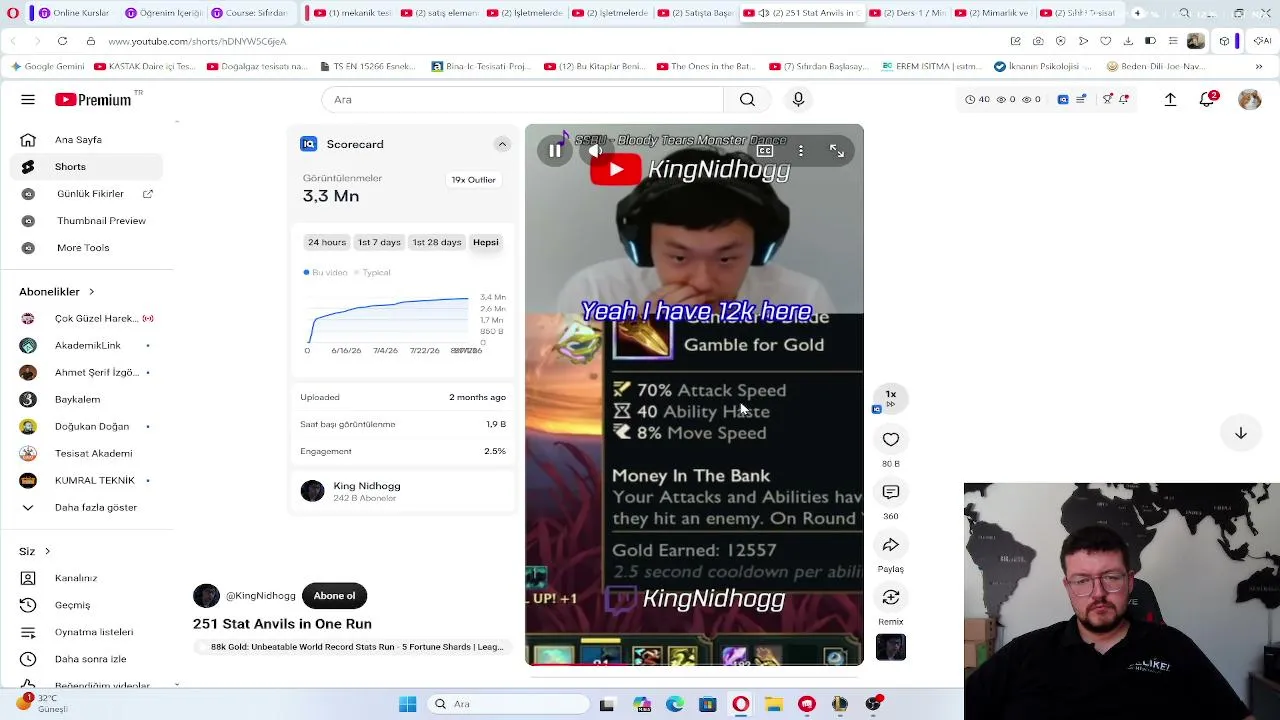Image resolution: width=1280 pixels, height=720 pixels.
Task: Open Çok Güzel Hareketler subscription
Action: pos(87,319)
